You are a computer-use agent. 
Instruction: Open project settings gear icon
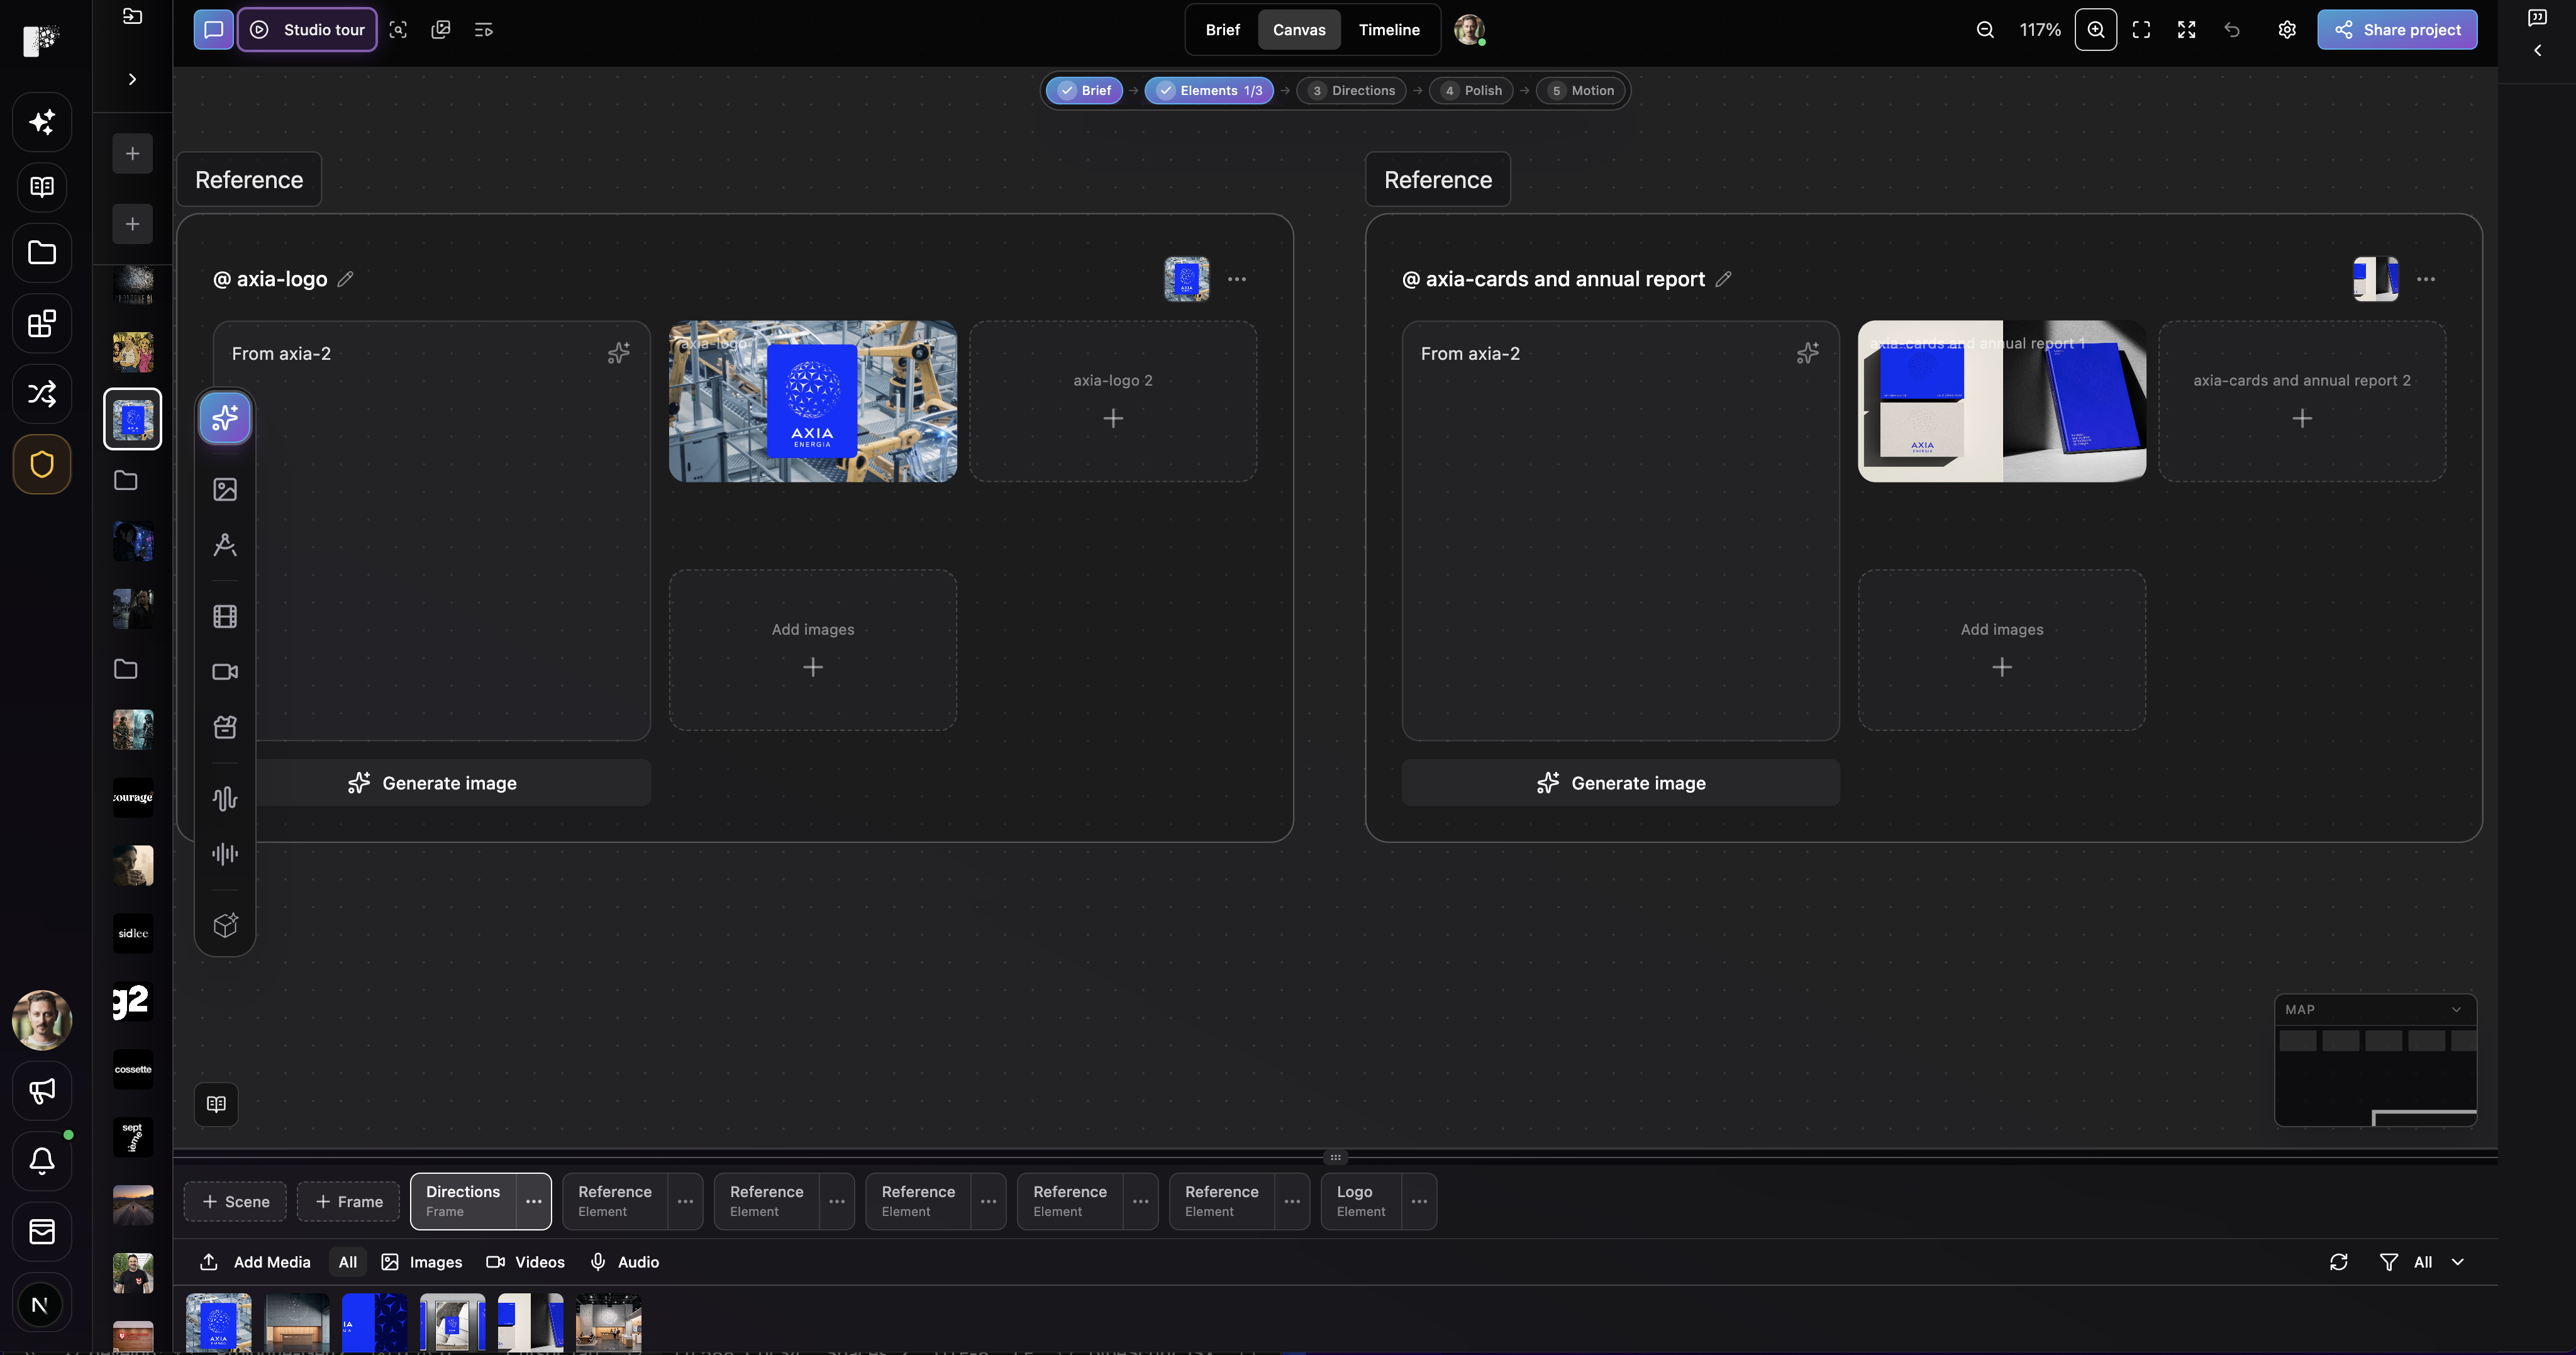(x=2287, y=30)
